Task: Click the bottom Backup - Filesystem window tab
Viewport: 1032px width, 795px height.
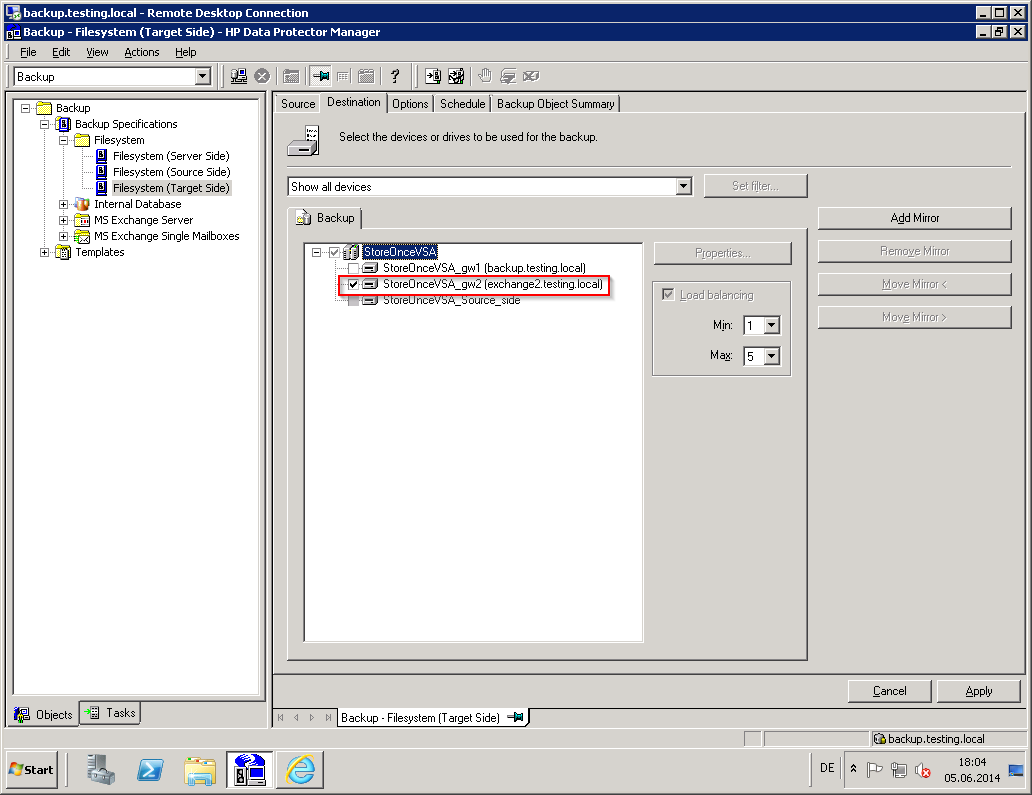Action: [432, 717]
